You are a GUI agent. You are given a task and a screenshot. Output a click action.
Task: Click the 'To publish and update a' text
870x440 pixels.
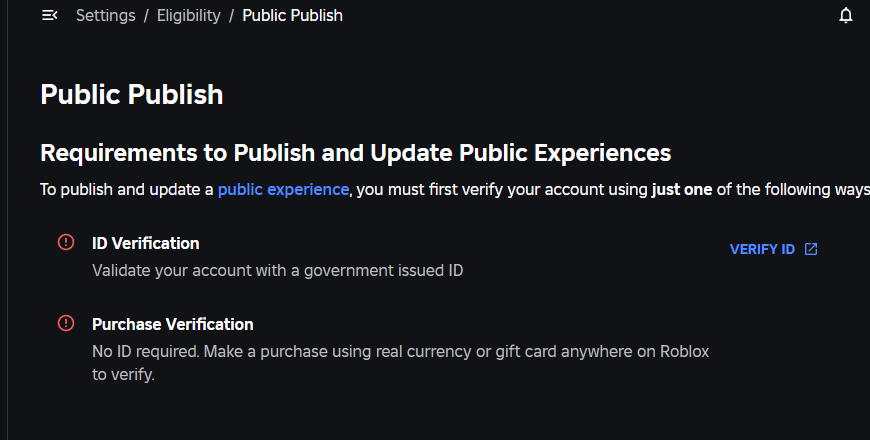126,189
